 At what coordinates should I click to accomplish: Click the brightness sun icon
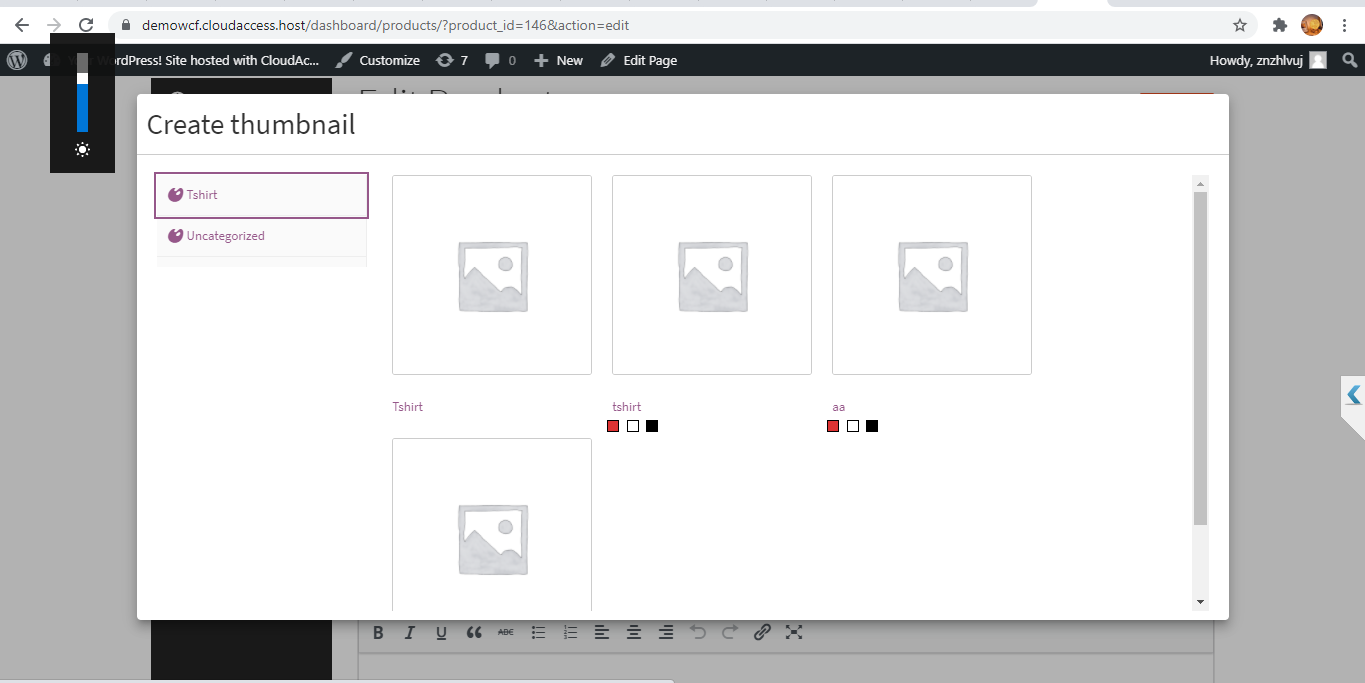(82, 150)
